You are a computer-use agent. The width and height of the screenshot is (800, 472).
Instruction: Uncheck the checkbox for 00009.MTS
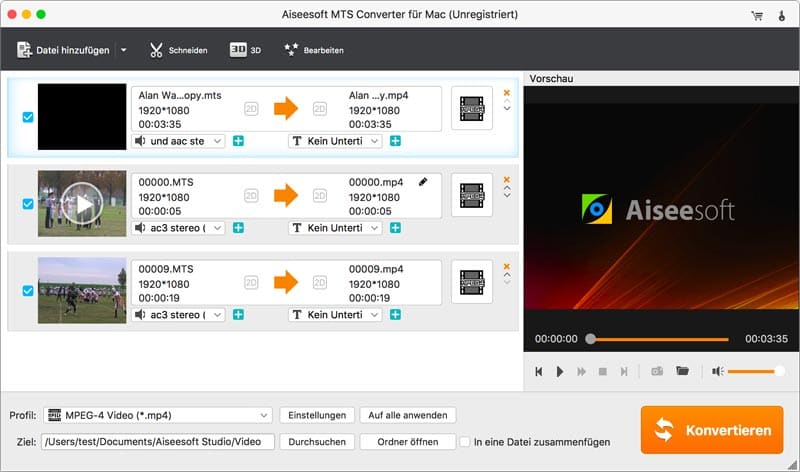click(x=28, y=291)
